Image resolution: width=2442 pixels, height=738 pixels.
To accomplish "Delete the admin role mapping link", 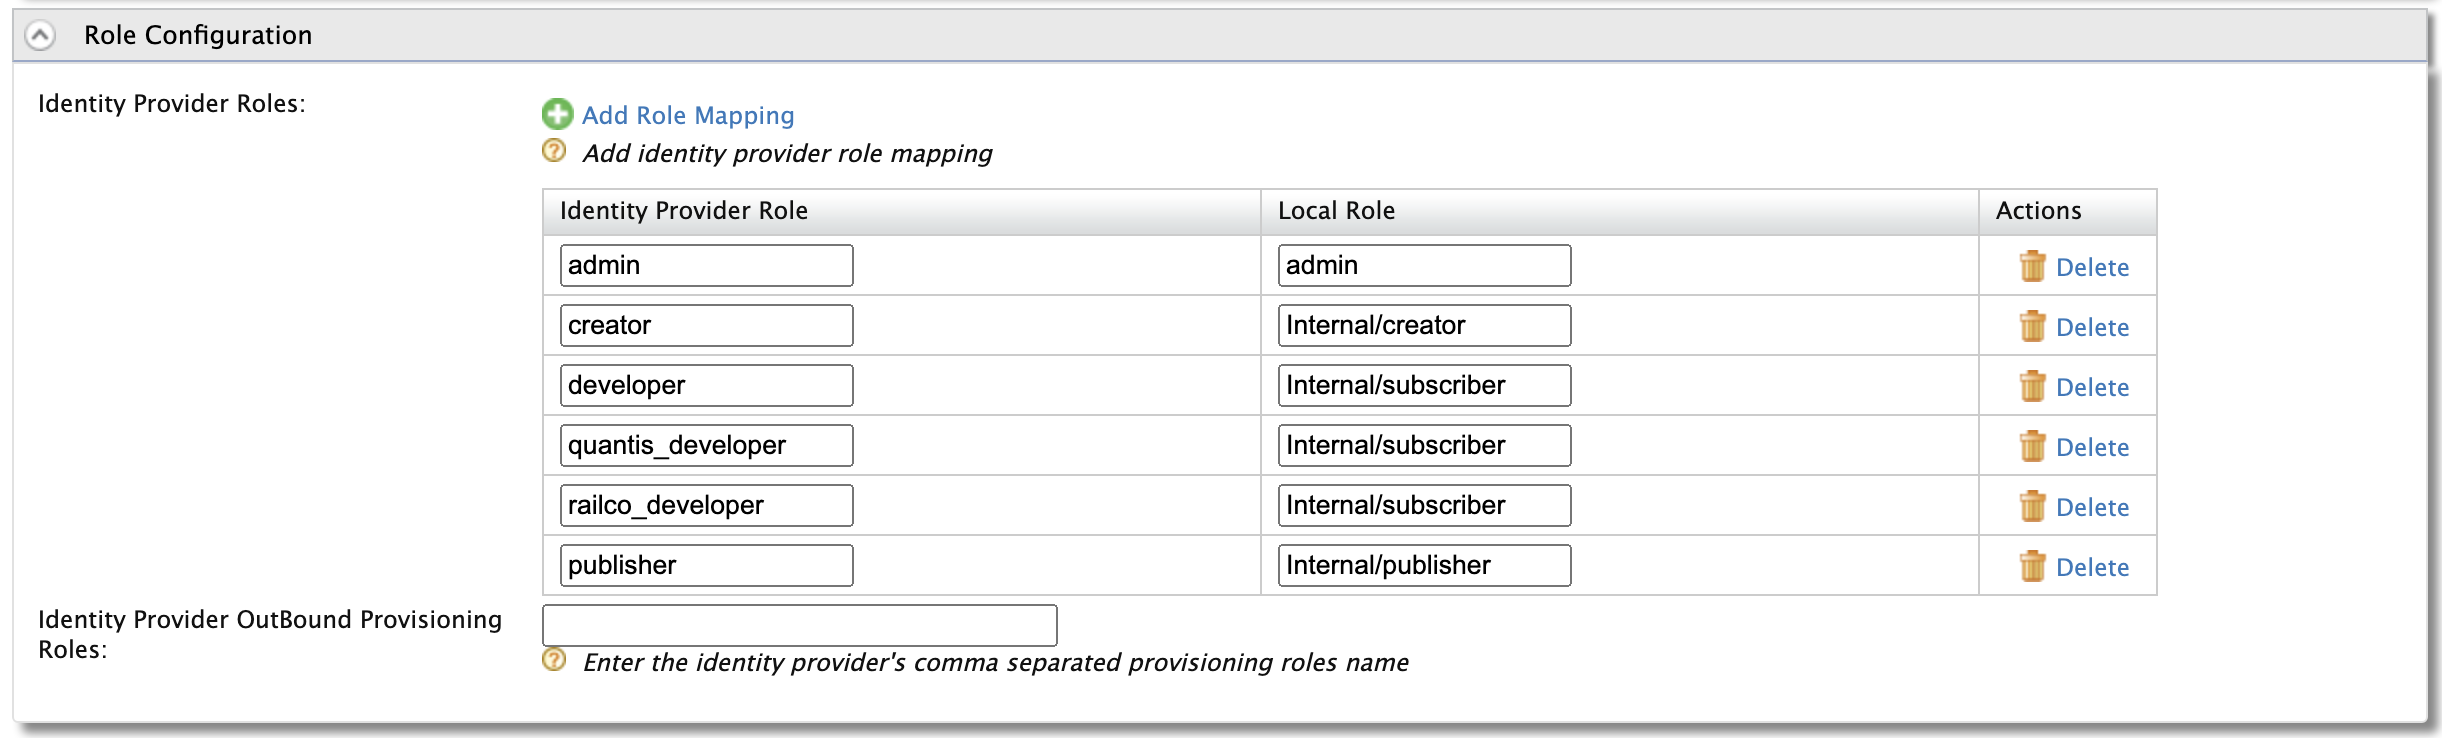I will coord(2092,267).
